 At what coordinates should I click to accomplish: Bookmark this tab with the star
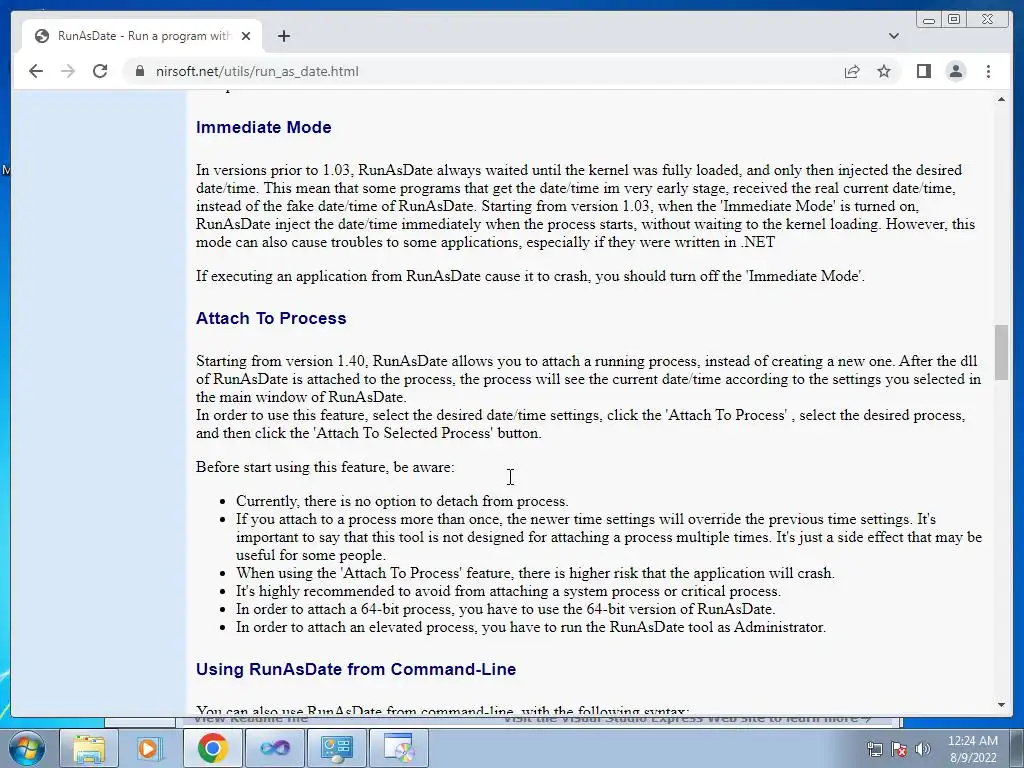884,71
